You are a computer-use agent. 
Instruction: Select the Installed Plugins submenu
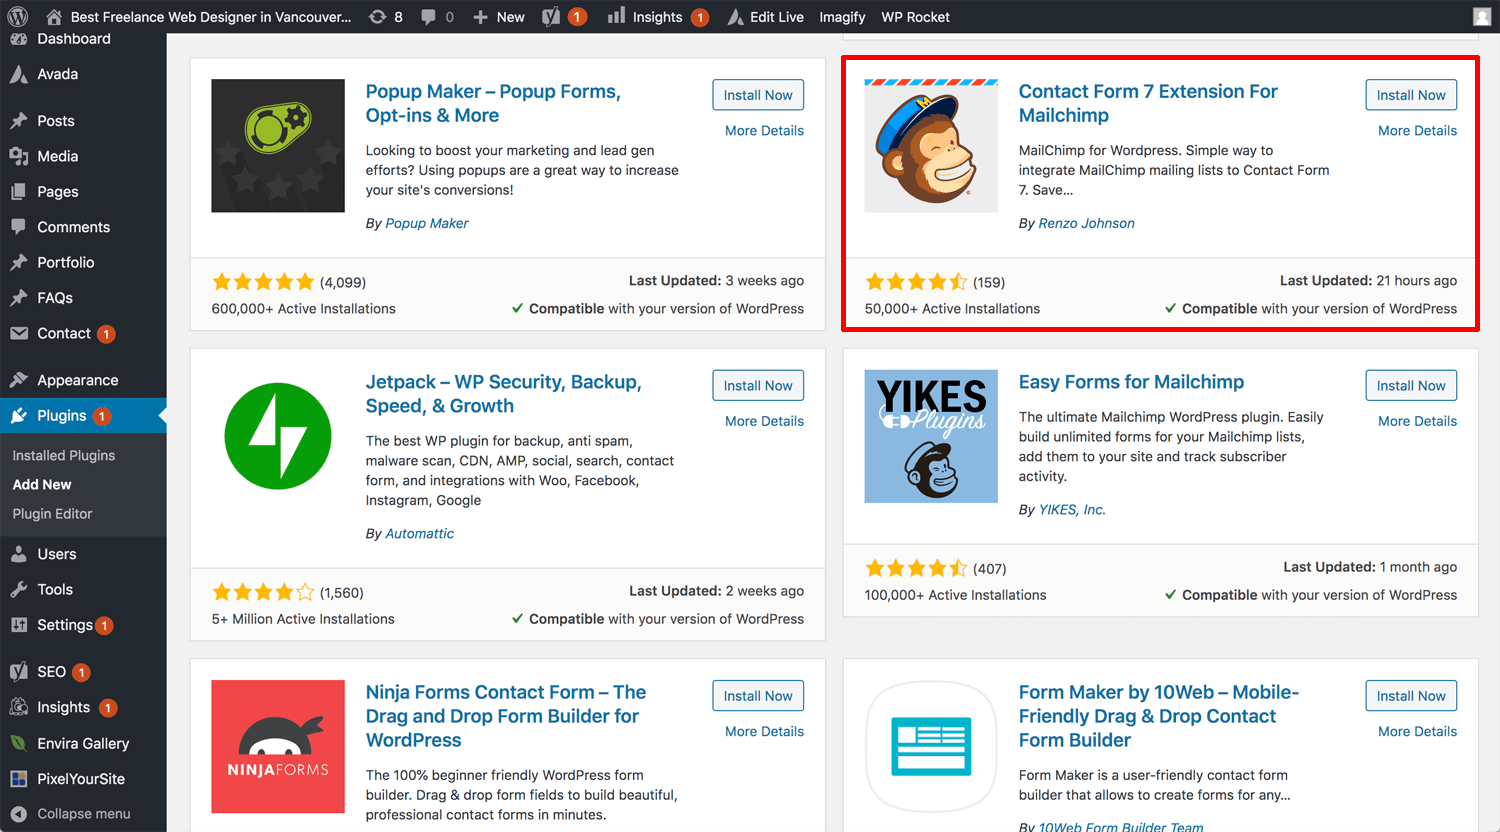[63, 455]
